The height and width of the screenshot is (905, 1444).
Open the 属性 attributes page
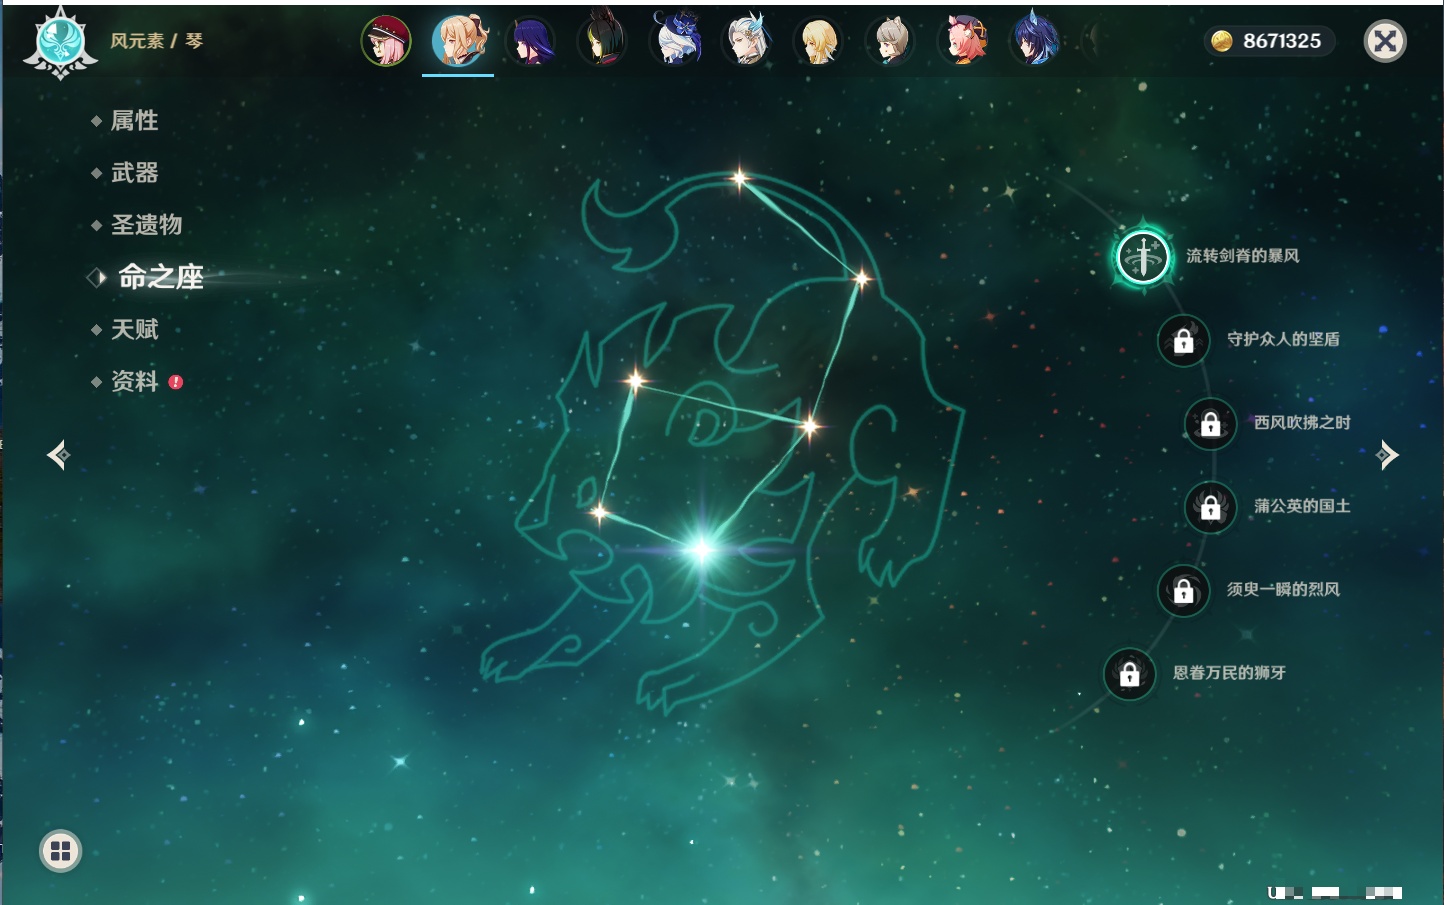[134, 121]
